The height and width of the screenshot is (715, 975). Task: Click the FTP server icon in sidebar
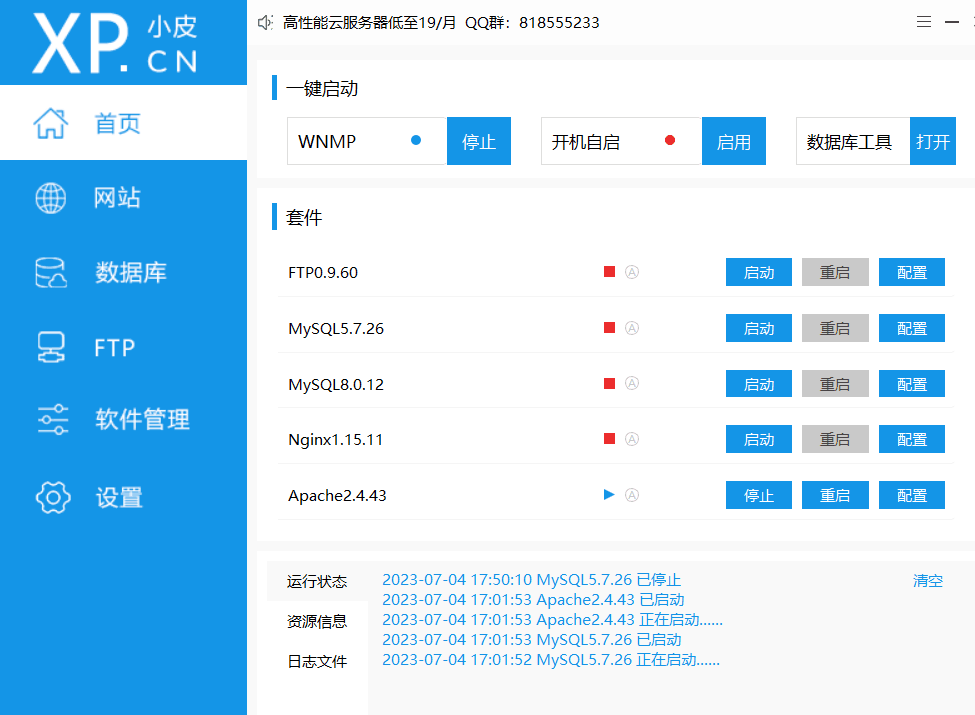(x=50, y=347)
